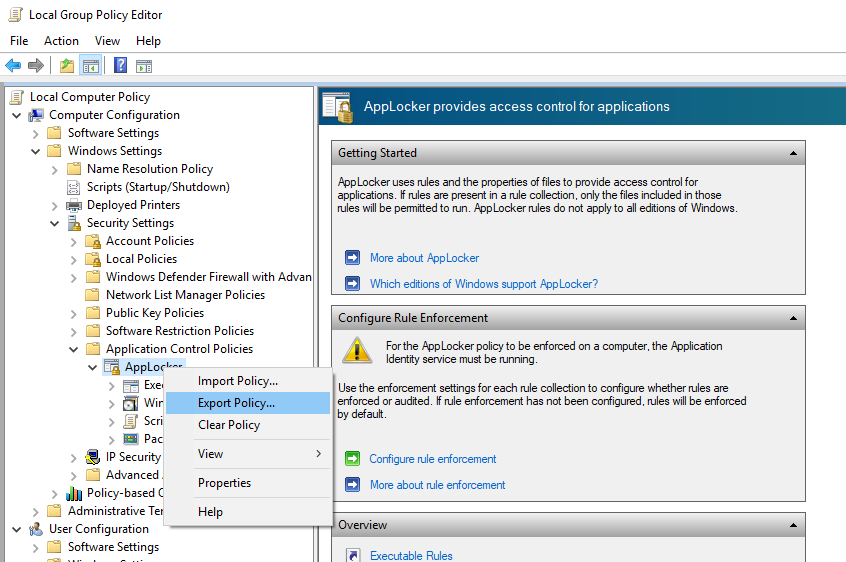This screenshot has width=846, height=562.
Task: Click the Back arrow toolbar icon
Action: 13,66
